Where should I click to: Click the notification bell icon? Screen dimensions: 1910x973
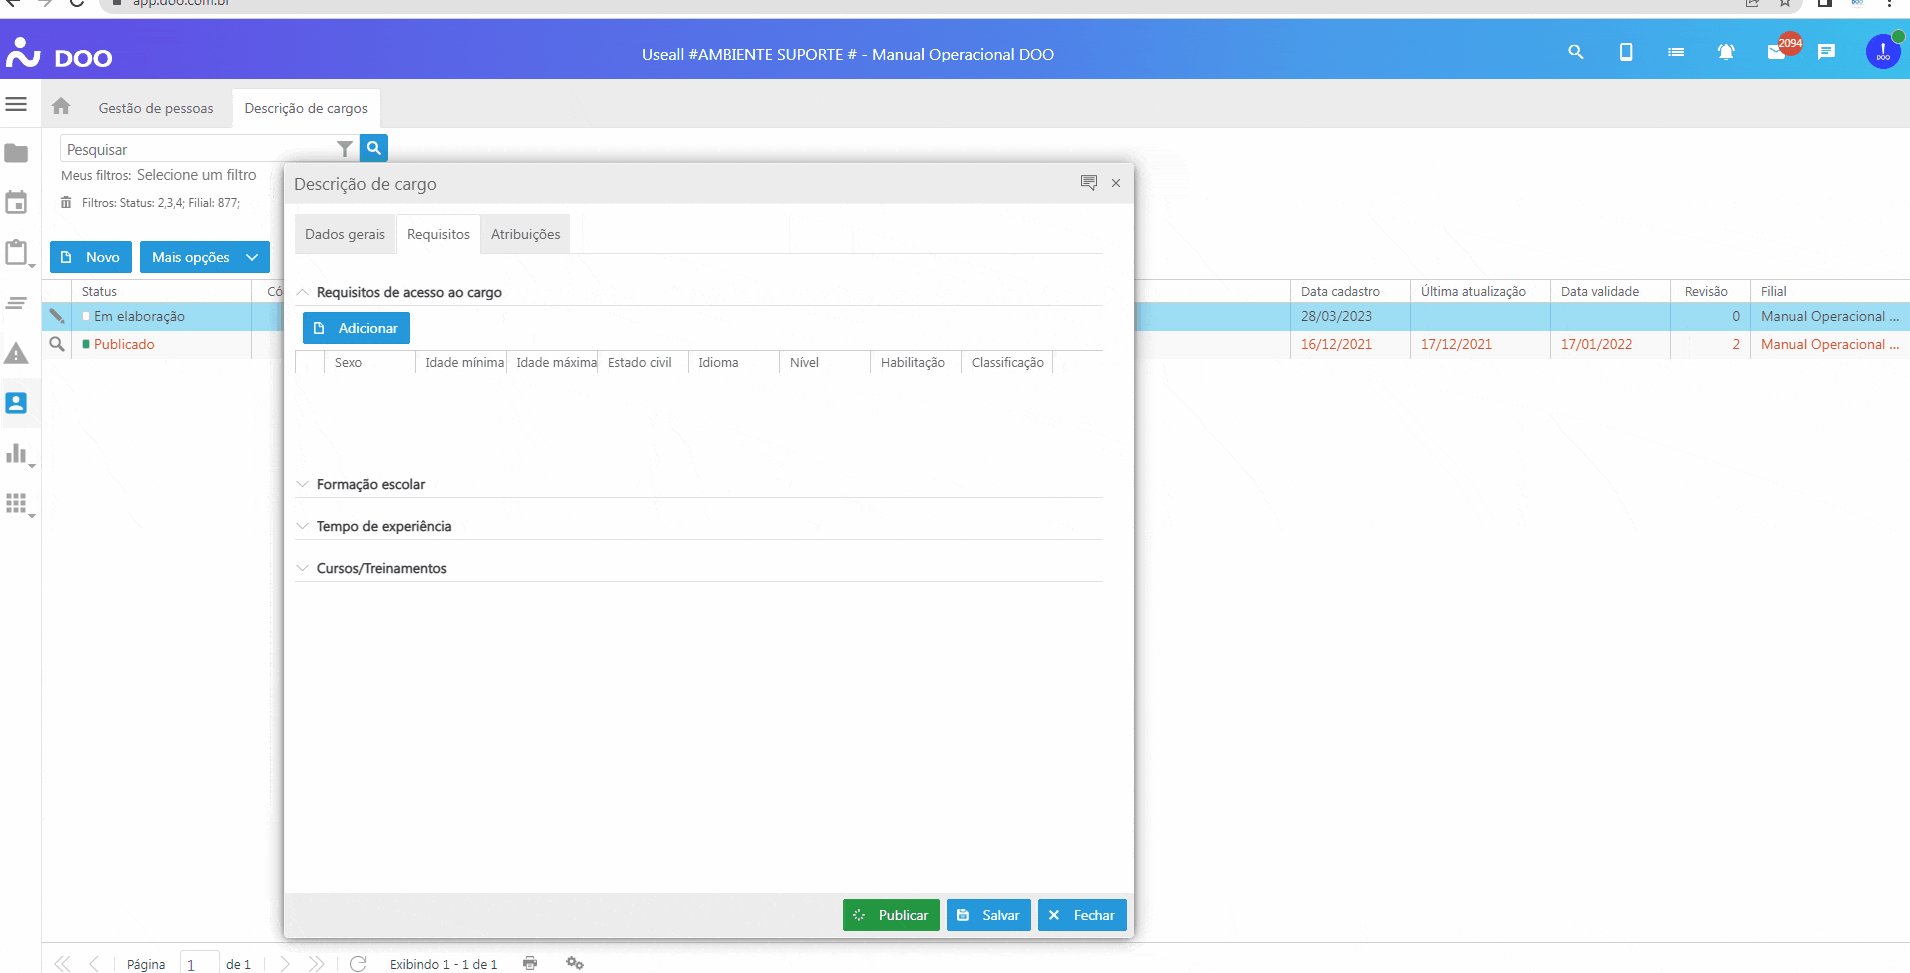1725,52
